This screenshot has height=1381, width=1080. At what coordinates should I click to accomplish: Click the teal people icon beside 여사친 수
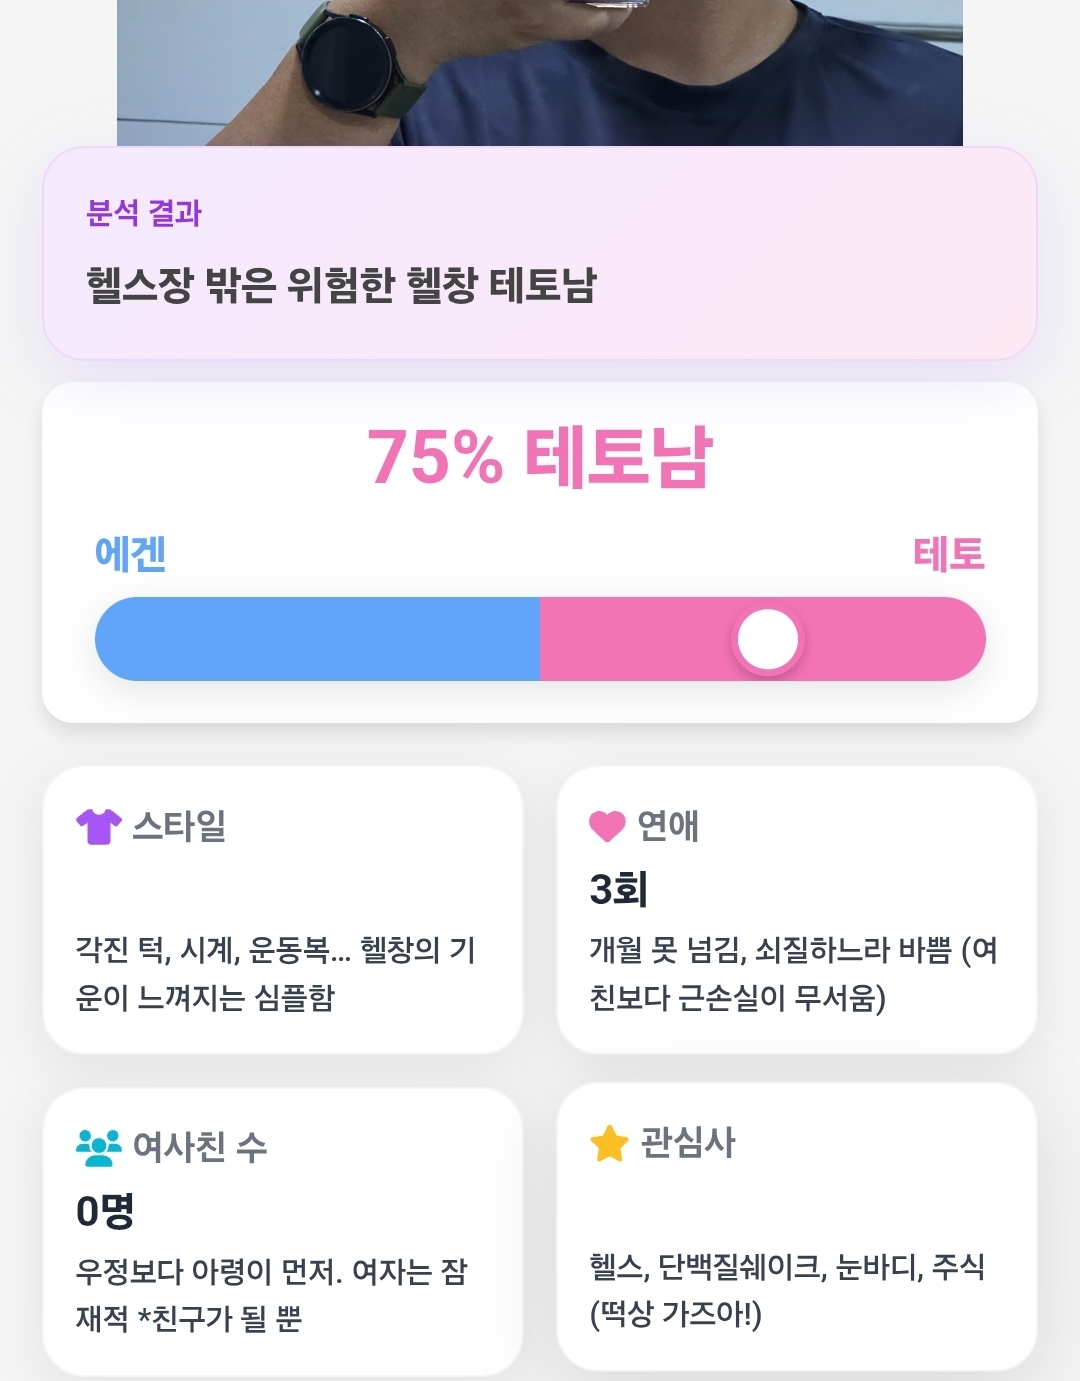point(98,1147)
